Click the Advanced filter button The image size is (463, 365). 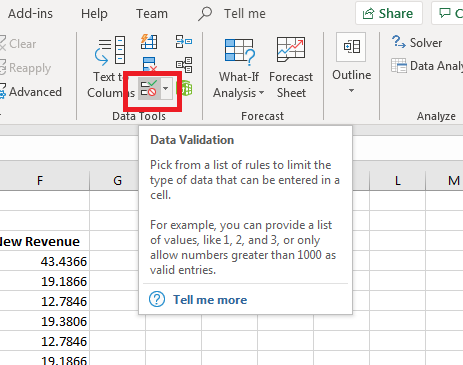click(x=31, y=92)
